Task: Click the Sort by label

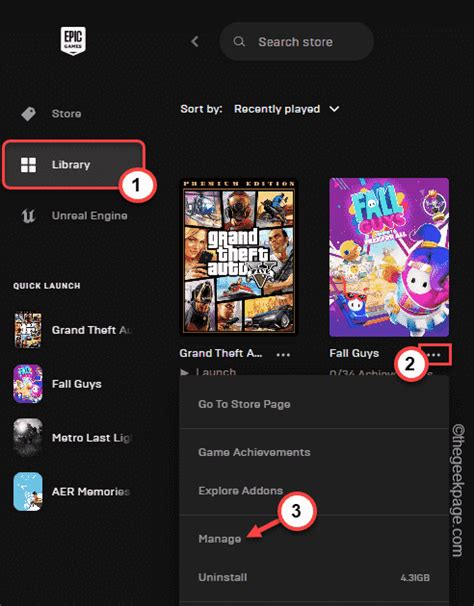Action: coord(201,109)
